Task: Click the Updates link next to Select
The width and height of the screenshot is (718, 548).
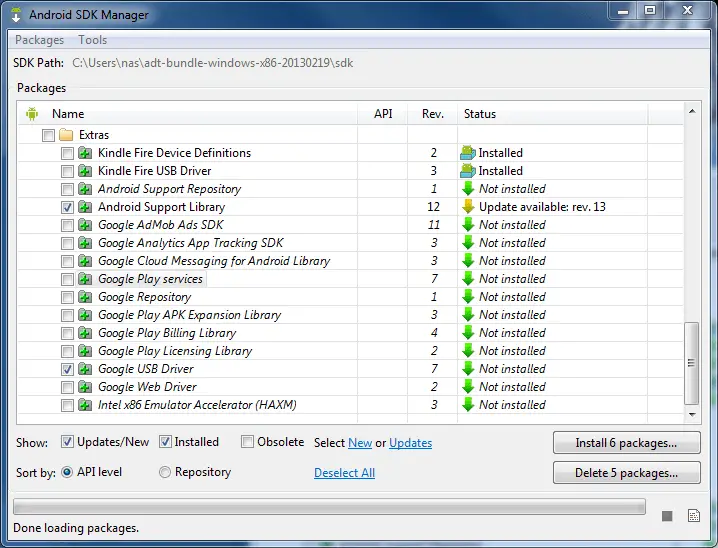Action: (410, 443)
